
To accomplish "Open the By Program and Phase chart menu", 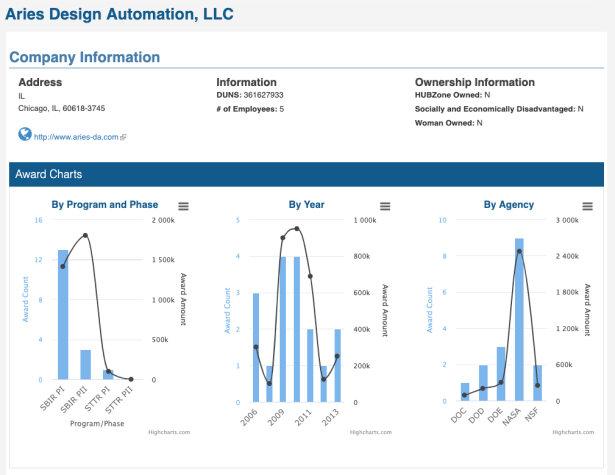I will tap(182, 205).
